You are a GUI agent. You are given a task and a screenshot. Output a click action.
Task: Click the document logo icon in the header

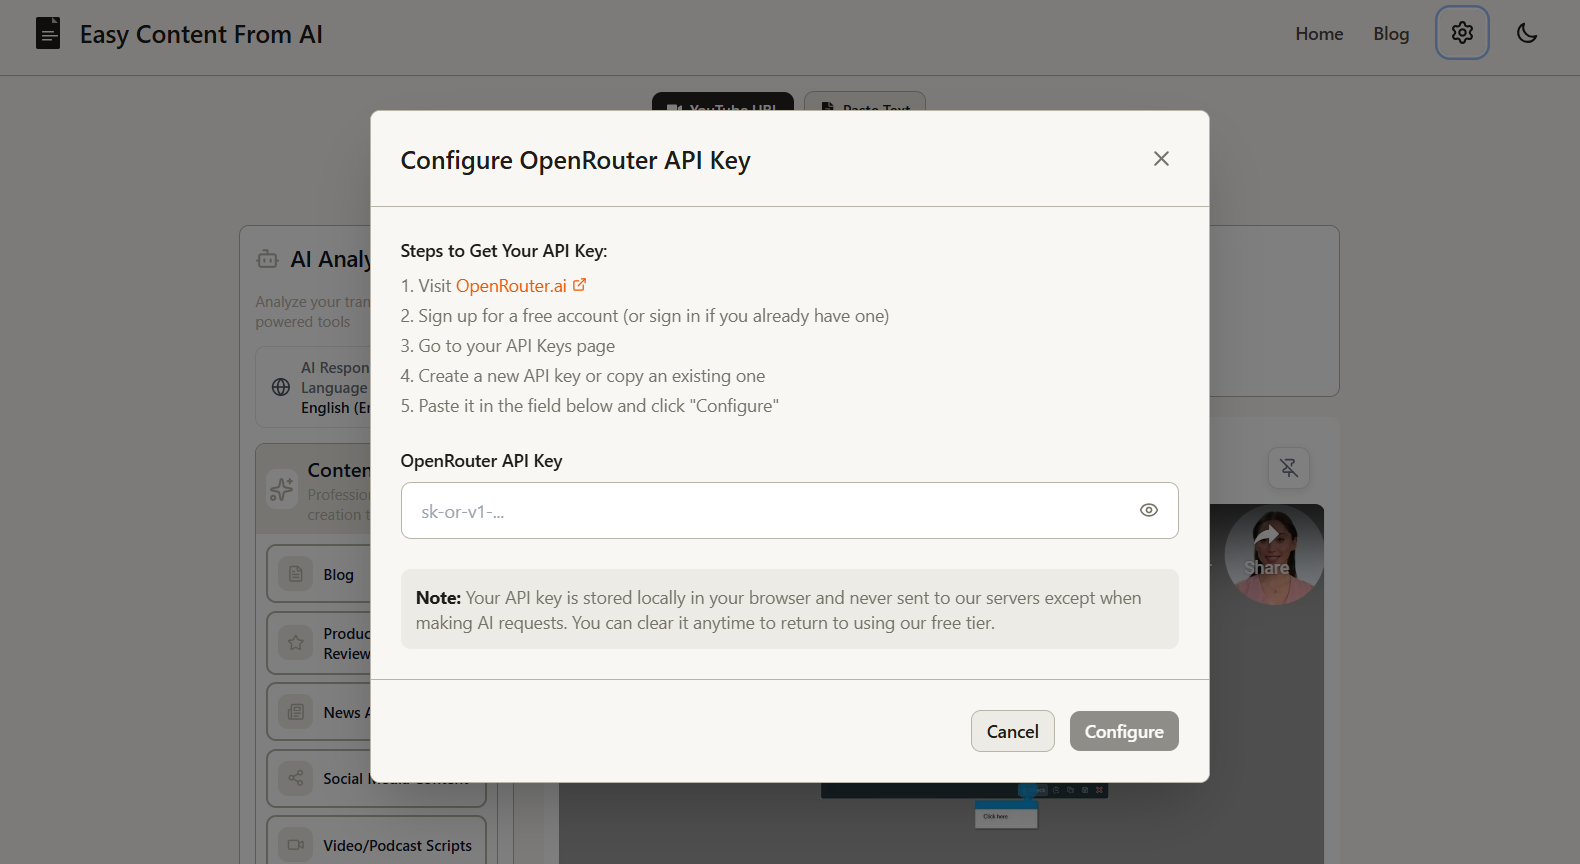pyautogui.click(x=48, y=34)
